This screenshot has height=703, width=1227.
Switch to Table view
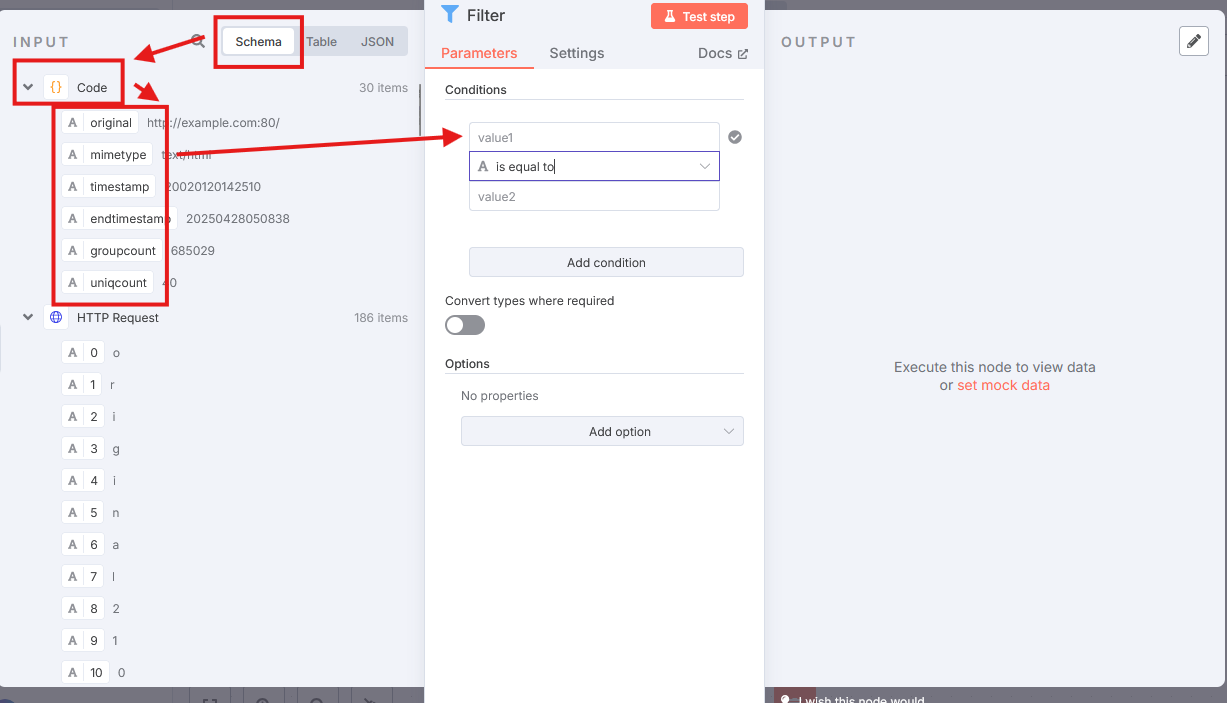[x=322, y=42]
